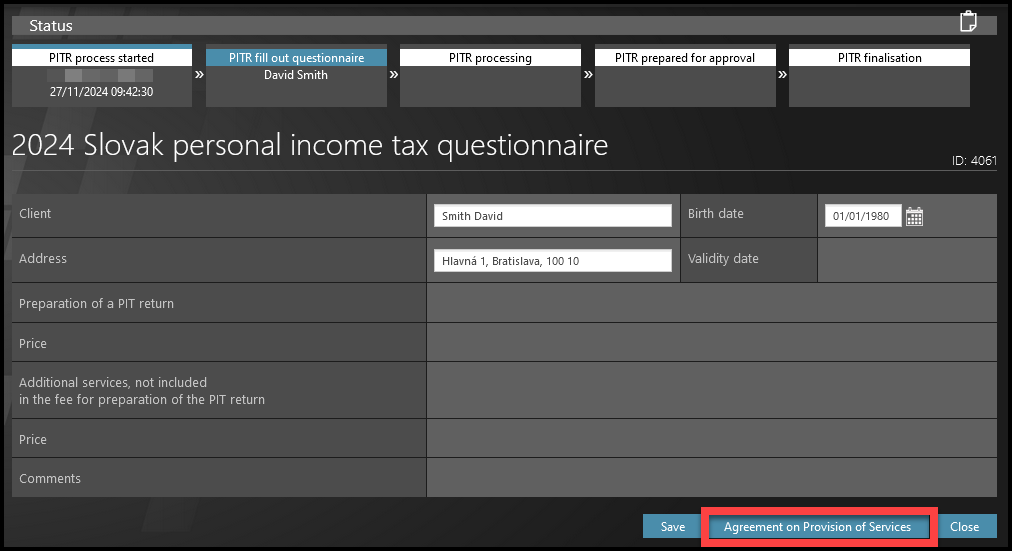Select the PITR process started step
Screen dimensions: 1012x551
(101, 75)
